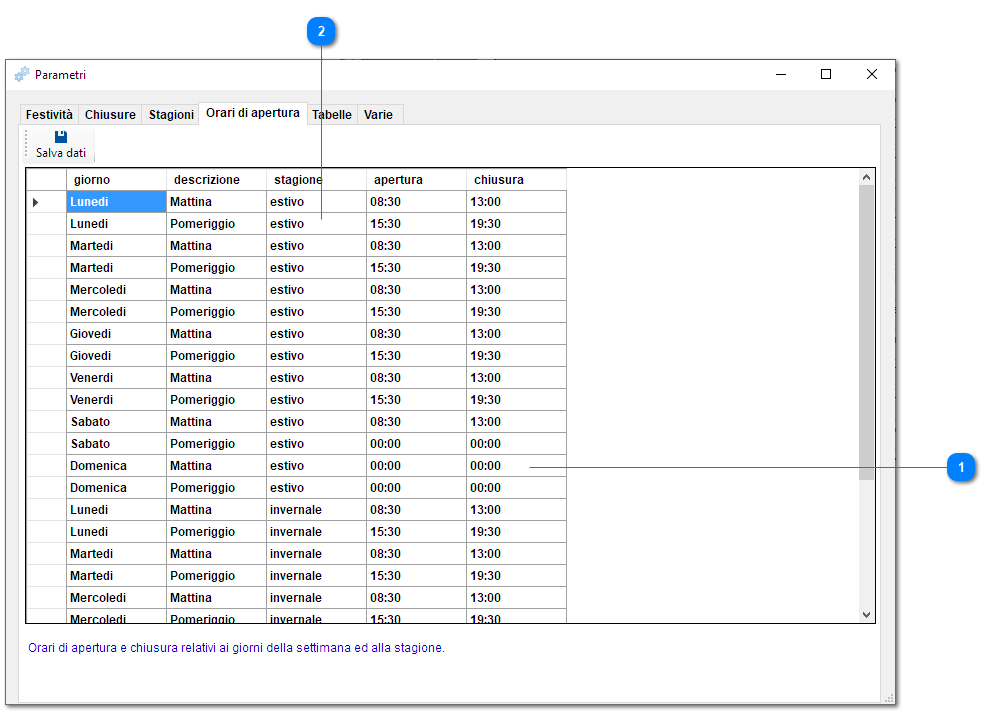
Task: Click the stagione column header
Action: click(316, 180)
